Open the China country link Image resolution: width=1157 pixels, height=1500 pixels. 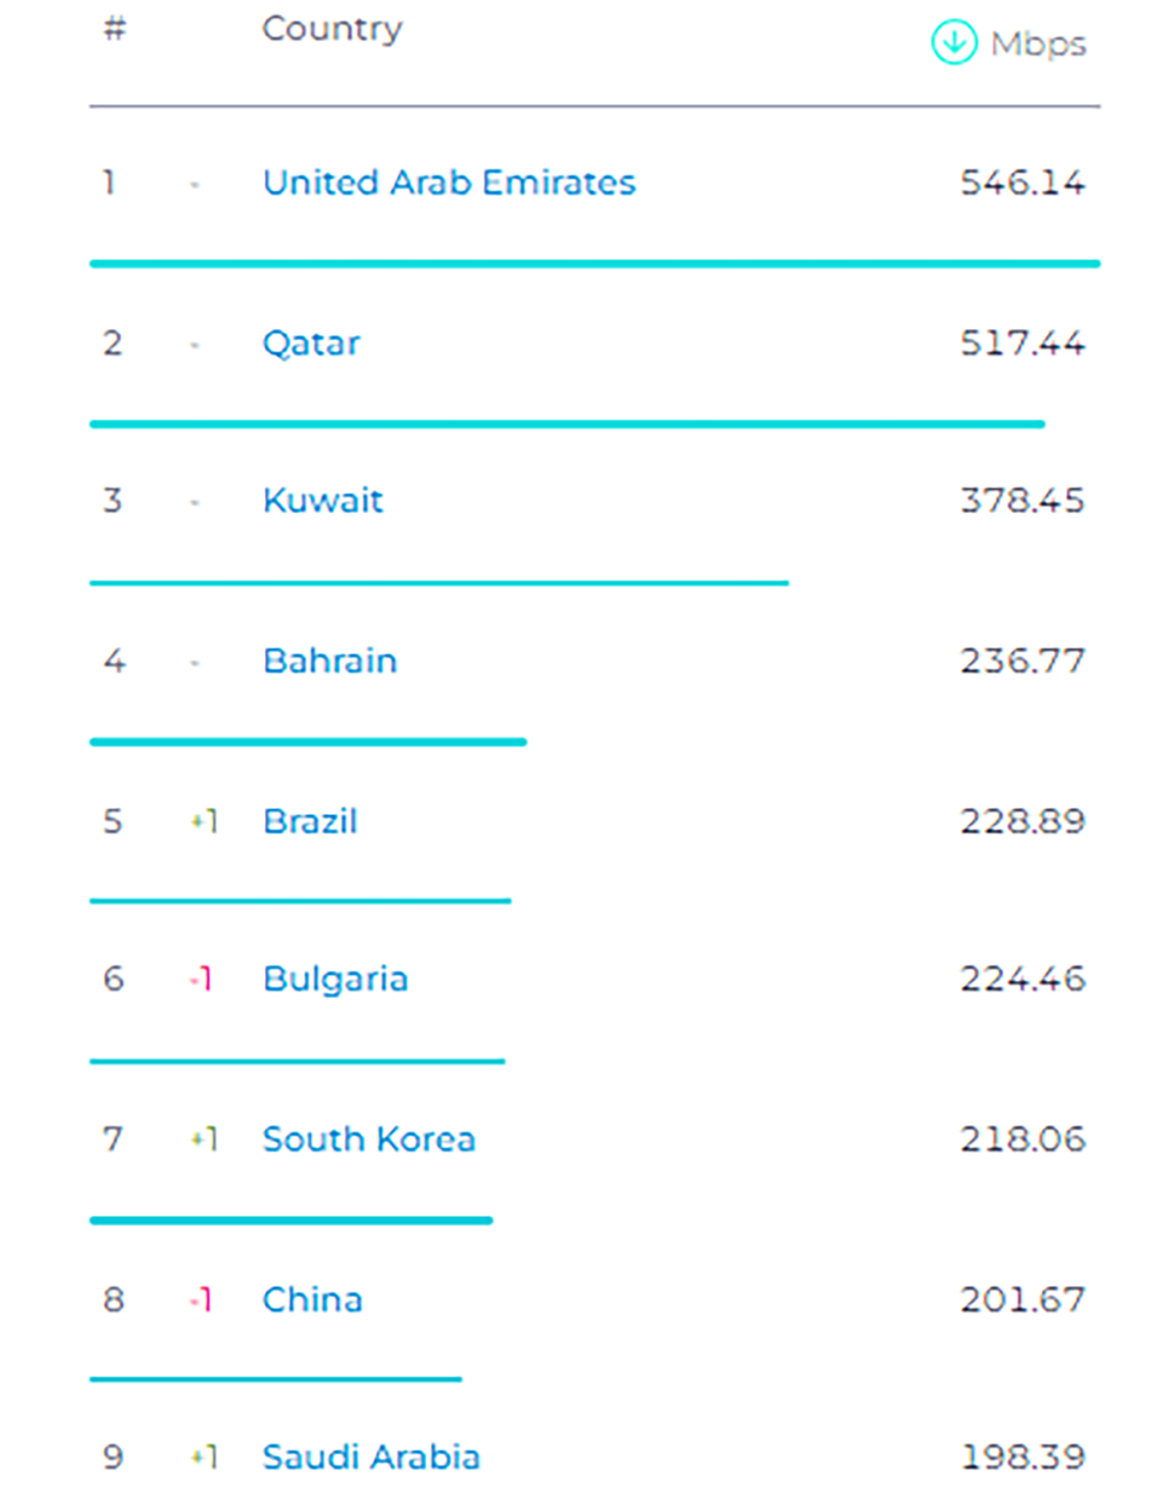[x=313, y=1300]
